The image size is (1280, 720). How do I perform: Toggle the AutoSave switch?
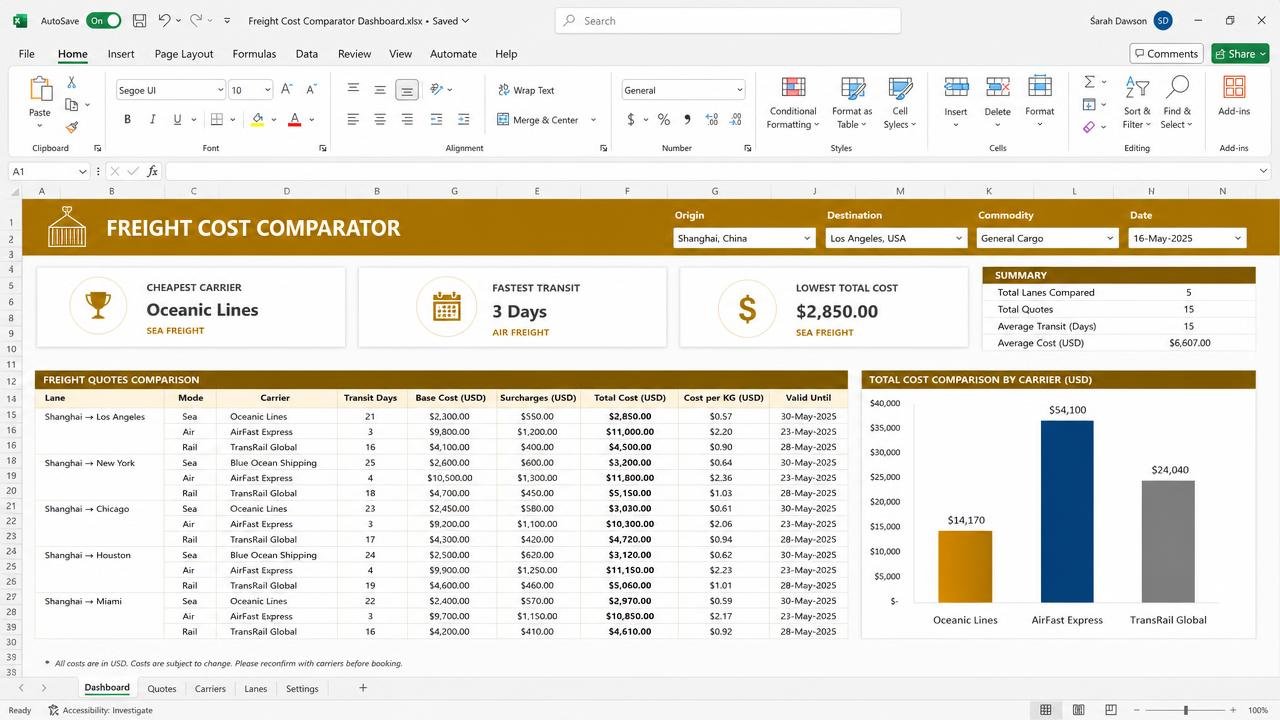pos(103,20)
